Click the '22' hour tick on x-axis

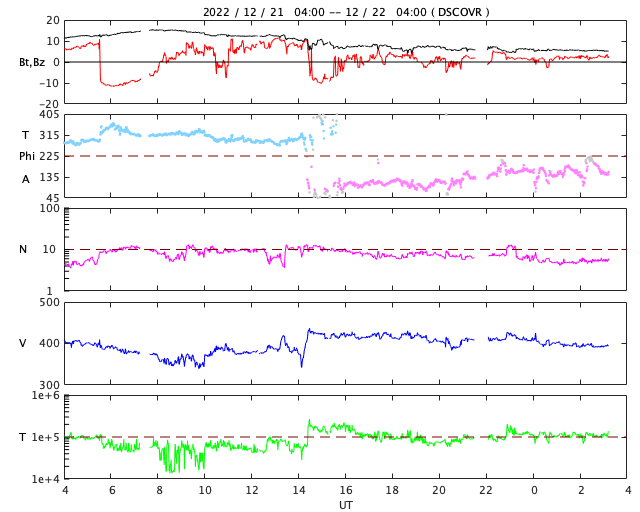pos(486,490)
